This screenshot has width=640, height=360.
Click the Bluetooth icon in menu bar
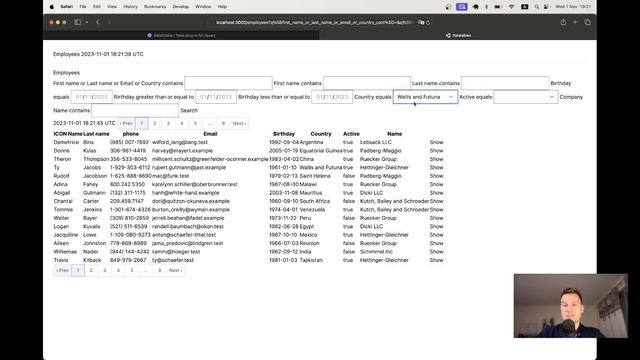coord(487,7)
